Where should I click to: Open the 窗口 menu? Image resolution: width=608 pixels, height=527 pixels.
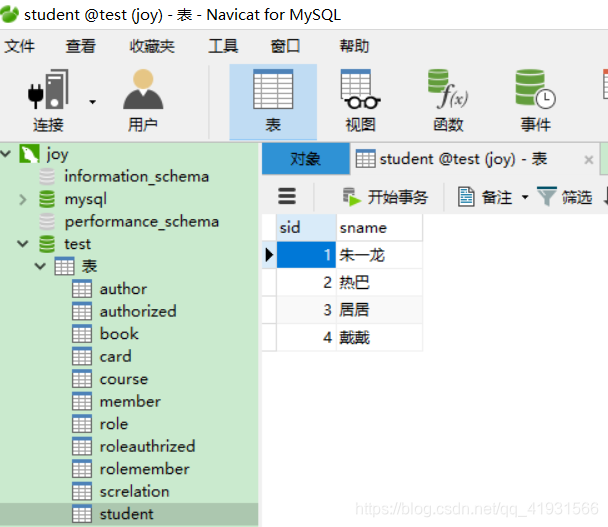tap(285, 46)
